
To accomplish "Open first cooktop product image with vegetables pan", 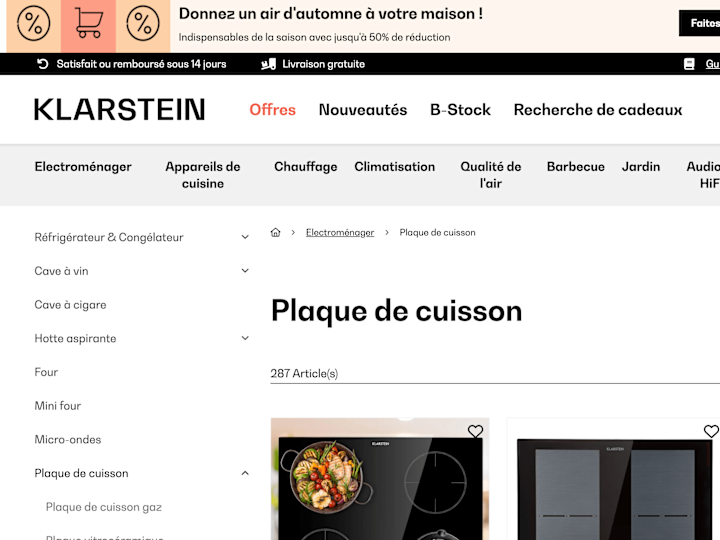I will tap(380, 479).
